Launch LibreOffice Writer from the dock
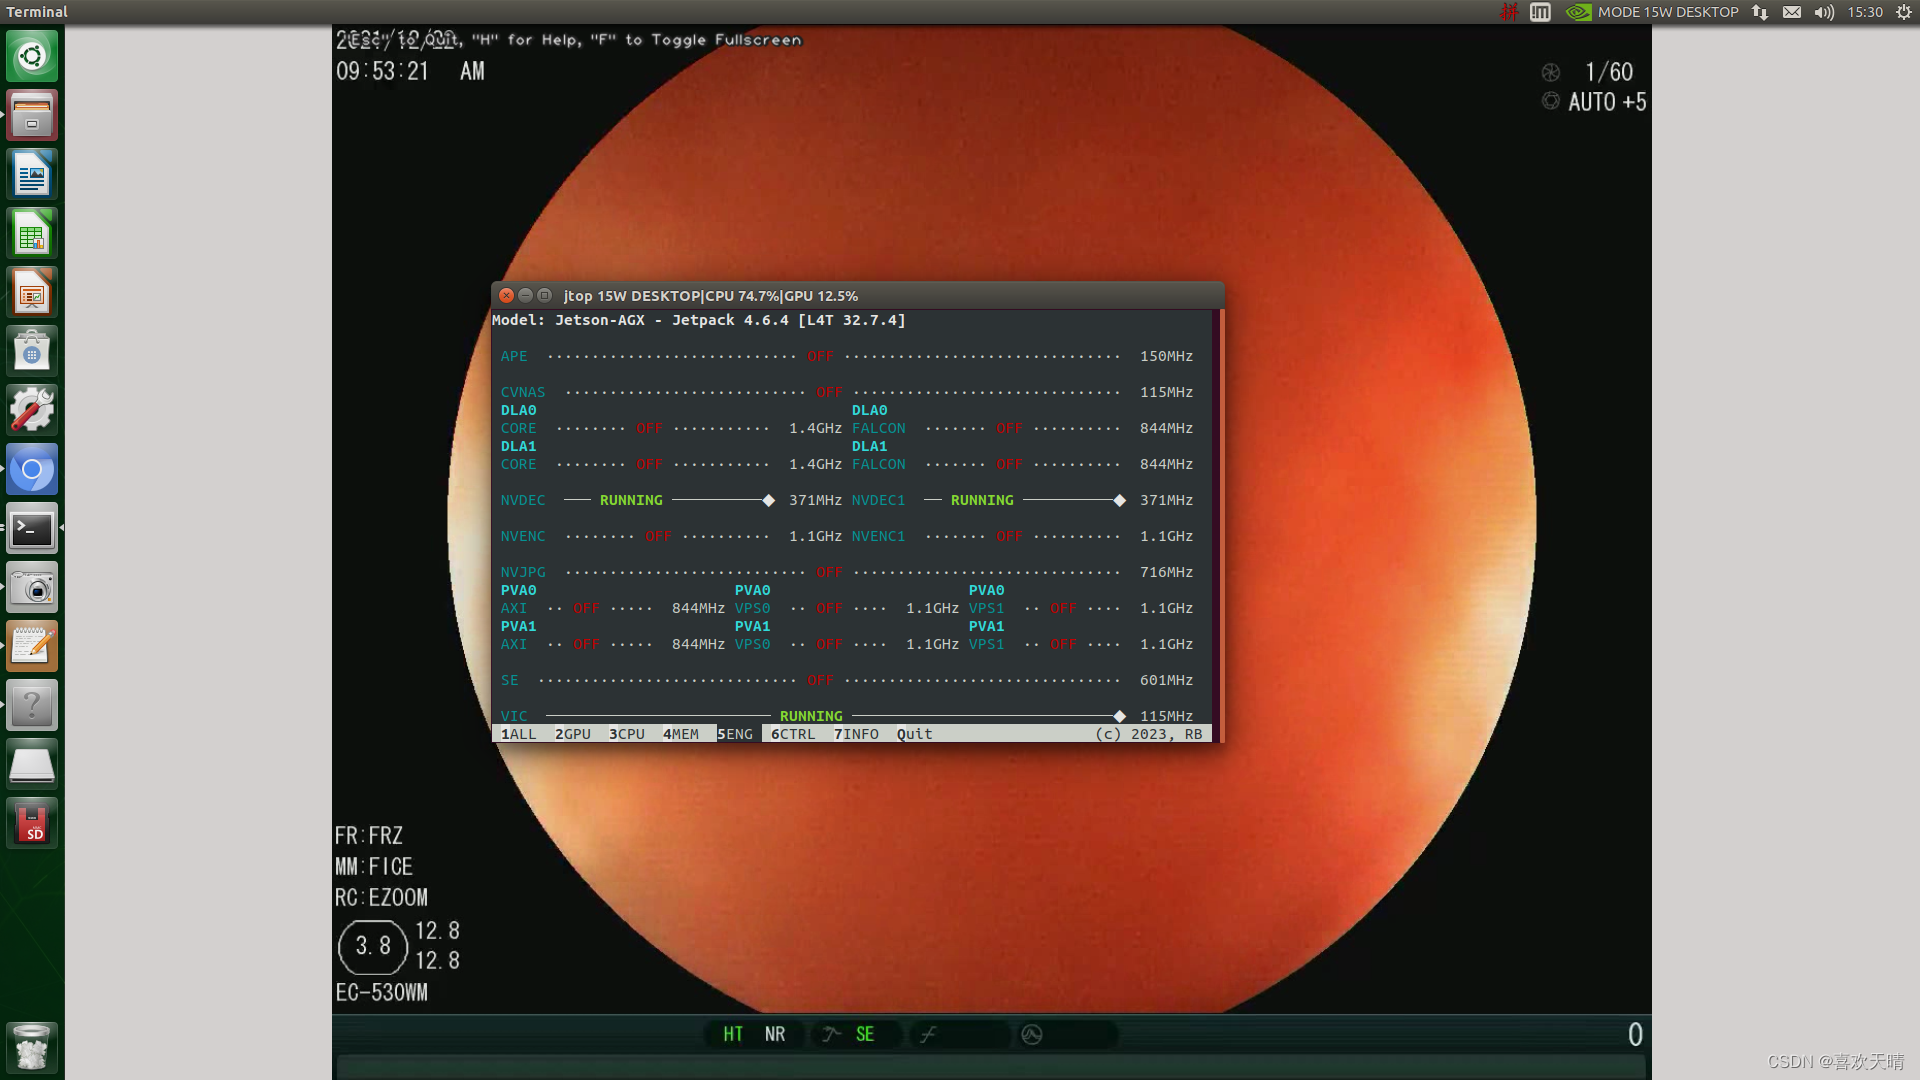This screenshot has width=1920, height=1080. tap(32, 175)
